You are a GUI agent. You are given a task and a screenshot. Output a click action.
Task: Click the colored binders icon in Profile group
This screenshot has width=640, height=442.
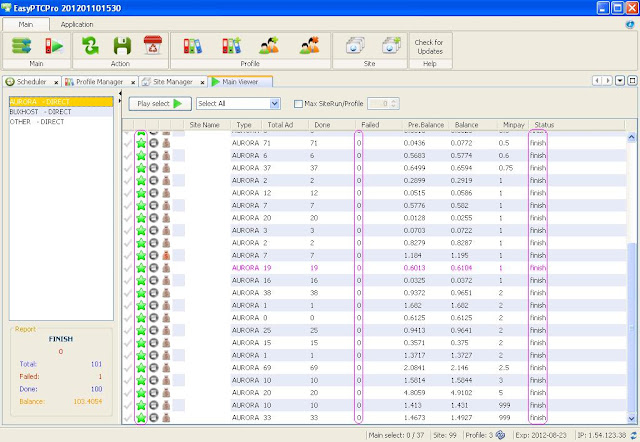(194, 46)
